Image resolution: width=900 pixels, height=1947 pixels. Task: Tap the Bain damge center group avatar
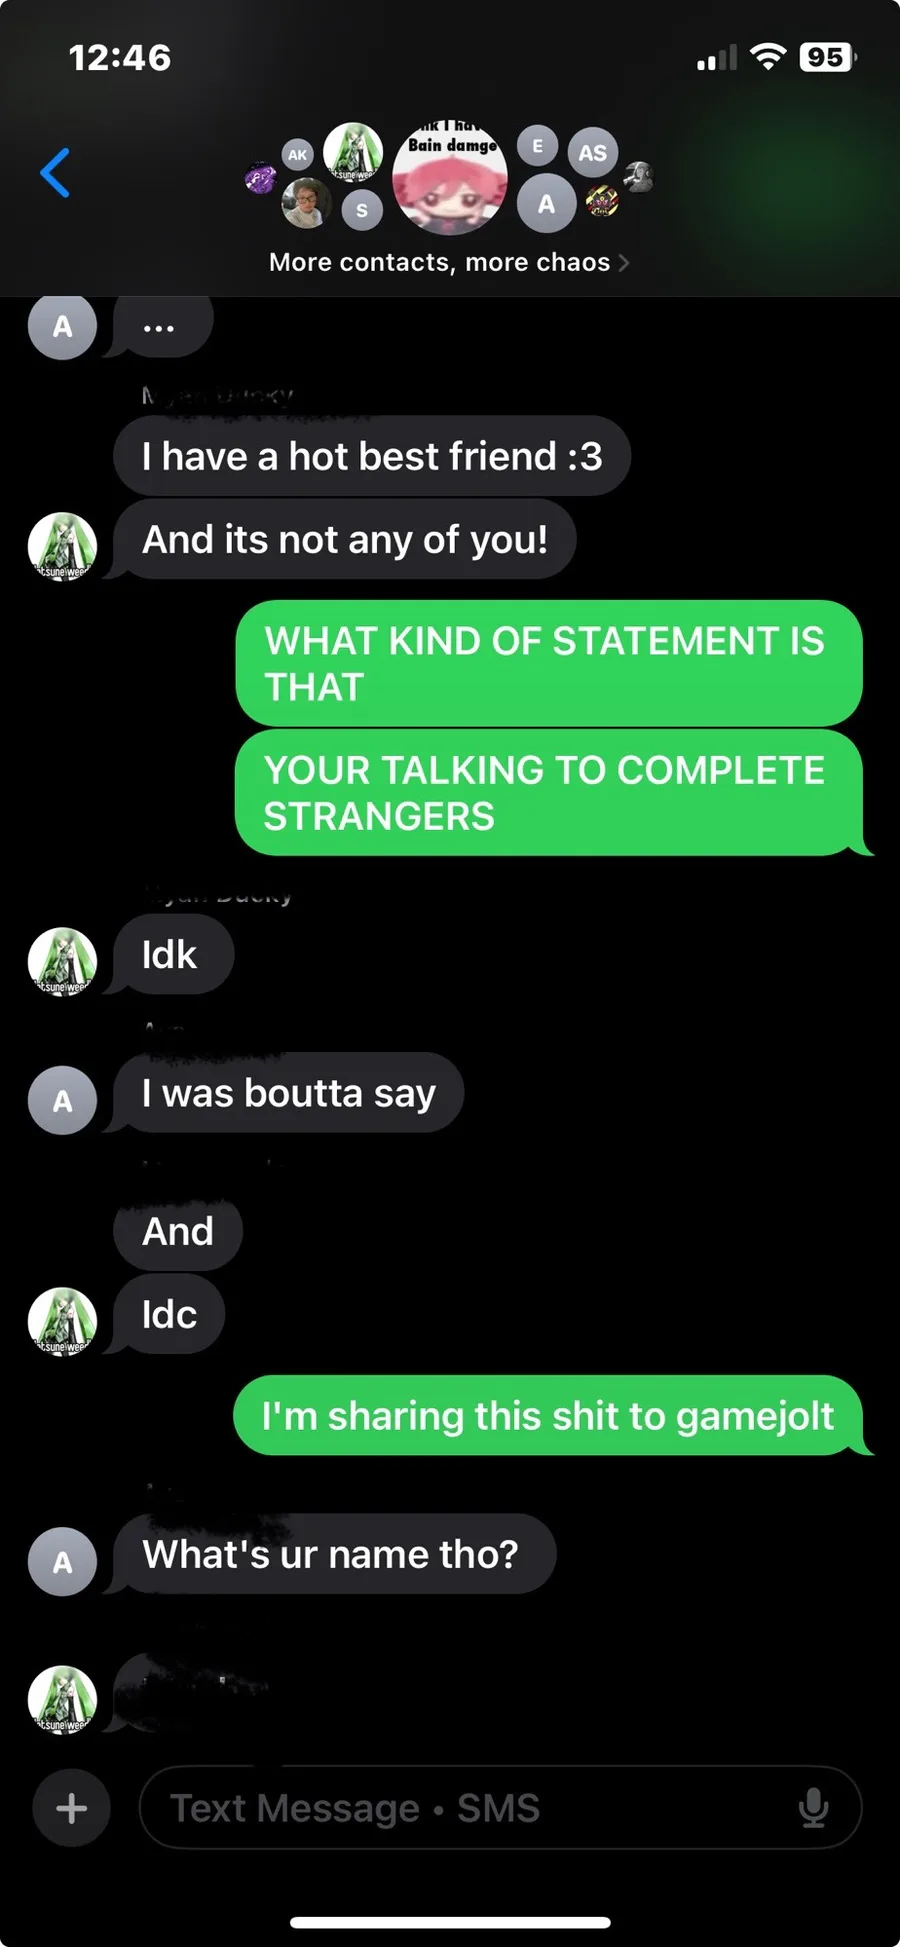point(450,178)
